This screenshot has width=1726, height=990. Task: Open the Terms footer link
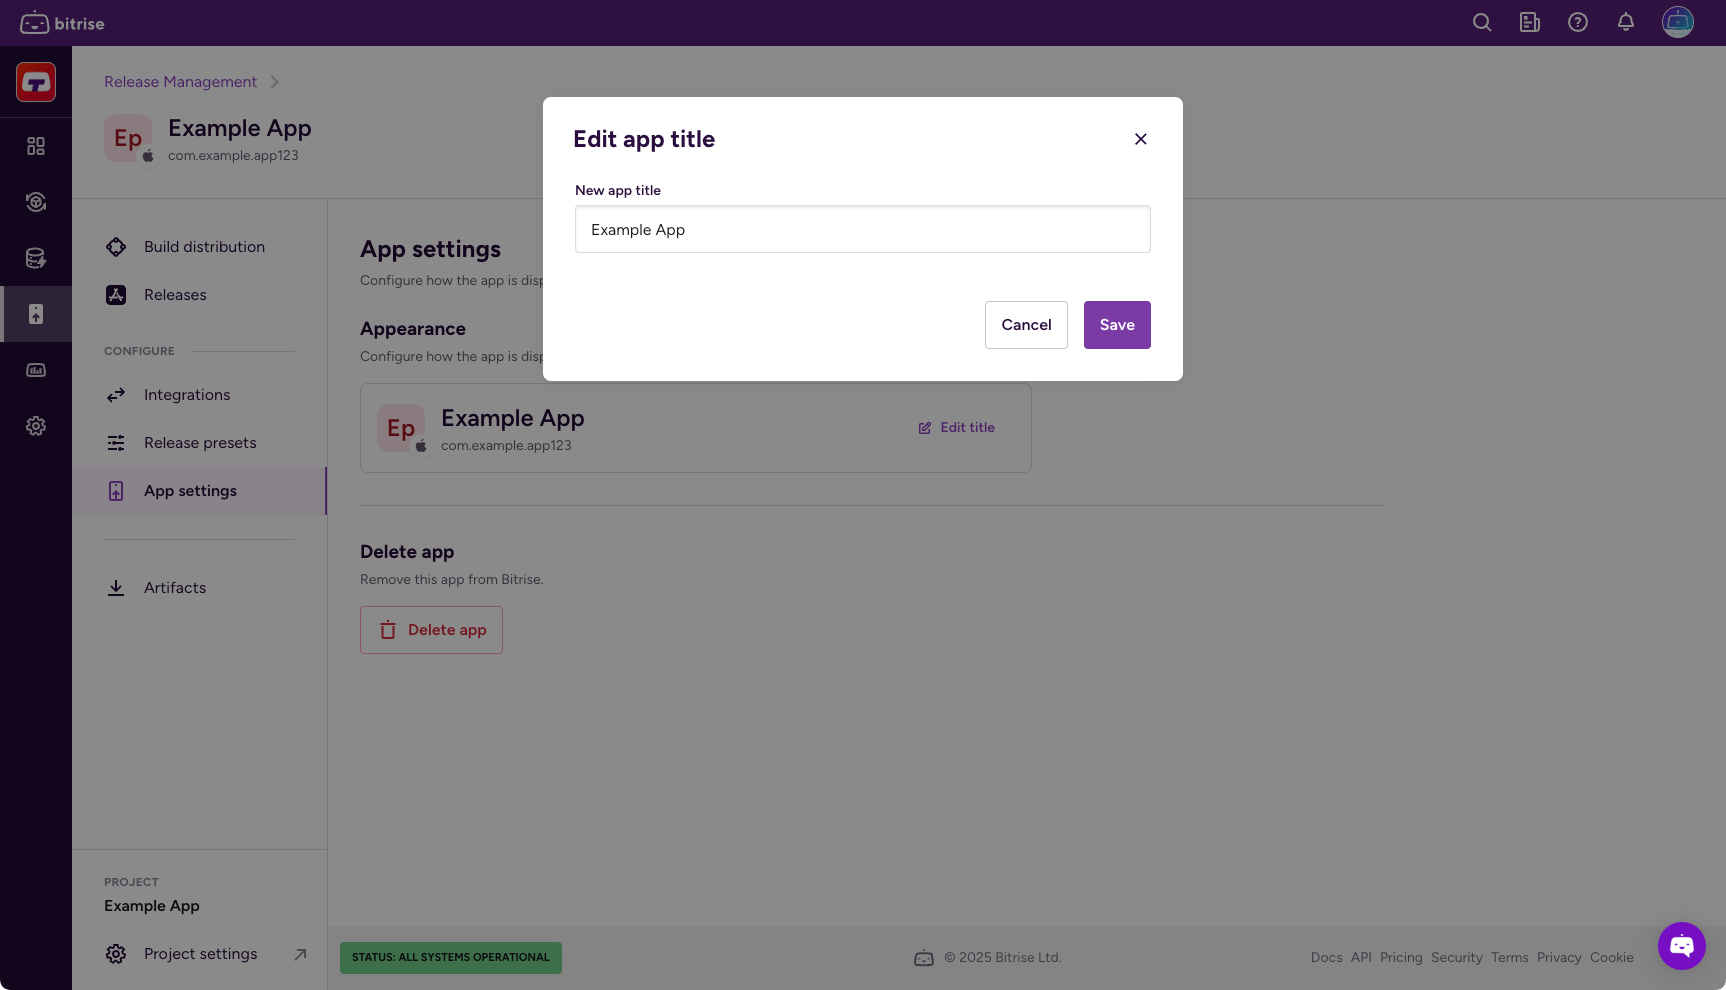point(1509,958)
